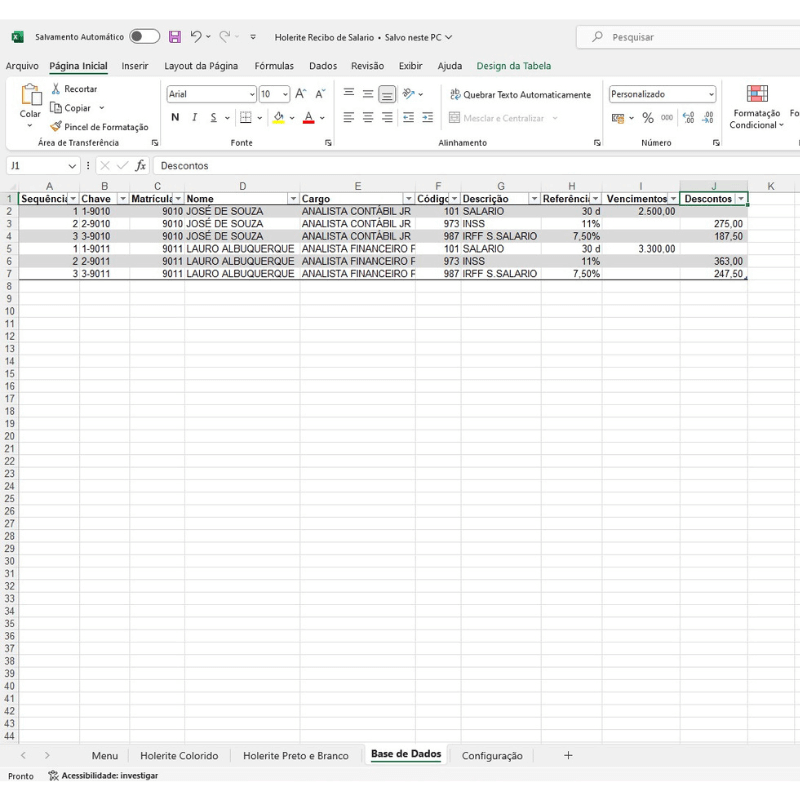Open the Nome column filter dropdown
This screenshot has height=800, width=800.
click(293, 199)
